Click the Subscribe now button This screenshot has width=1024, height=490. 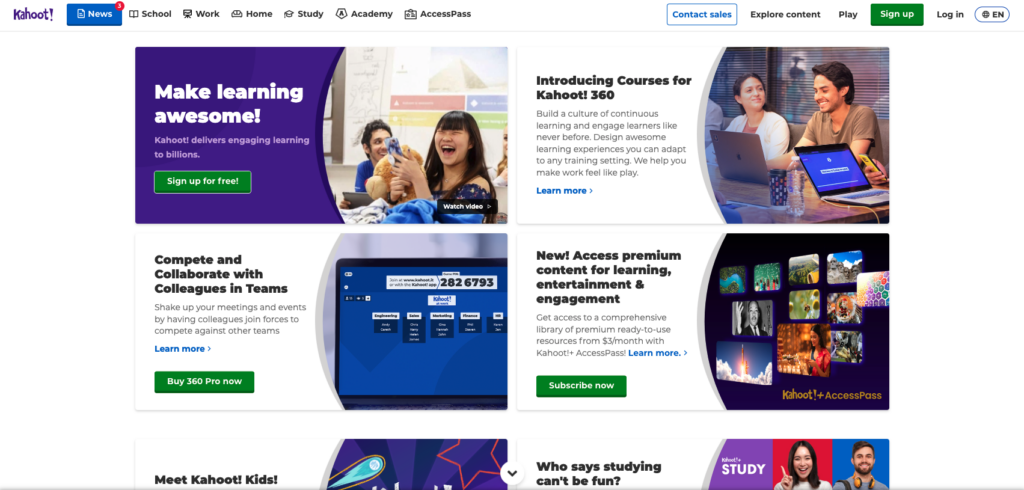point(581,385)
